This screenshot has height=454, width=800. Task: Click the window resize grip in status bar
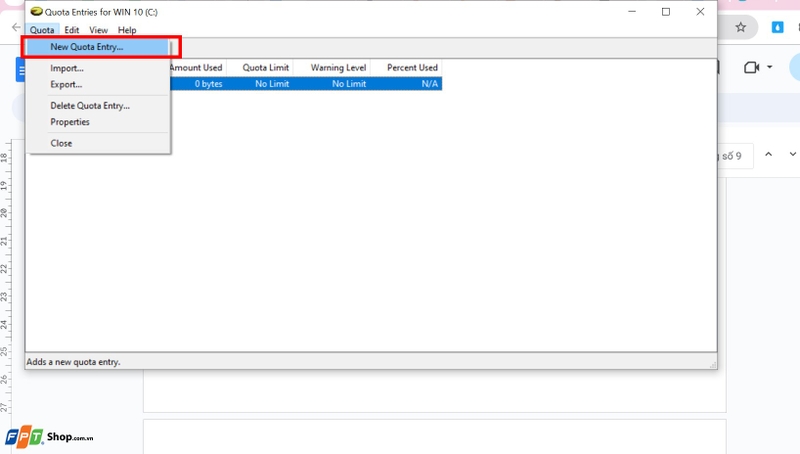click(713, 364)
